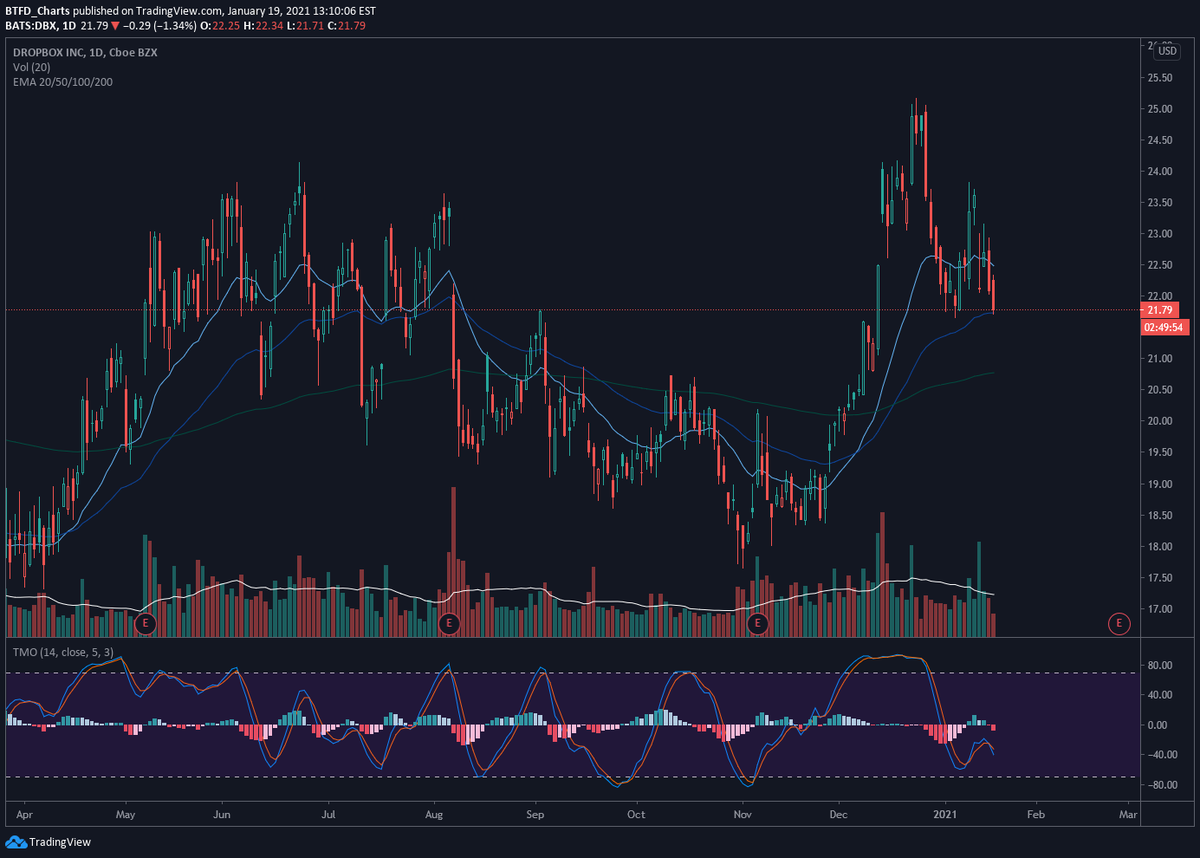Click the EMA 20/50/100/200 indicator label
Screen dimensions: 1200x858
[x=62, y=81]
